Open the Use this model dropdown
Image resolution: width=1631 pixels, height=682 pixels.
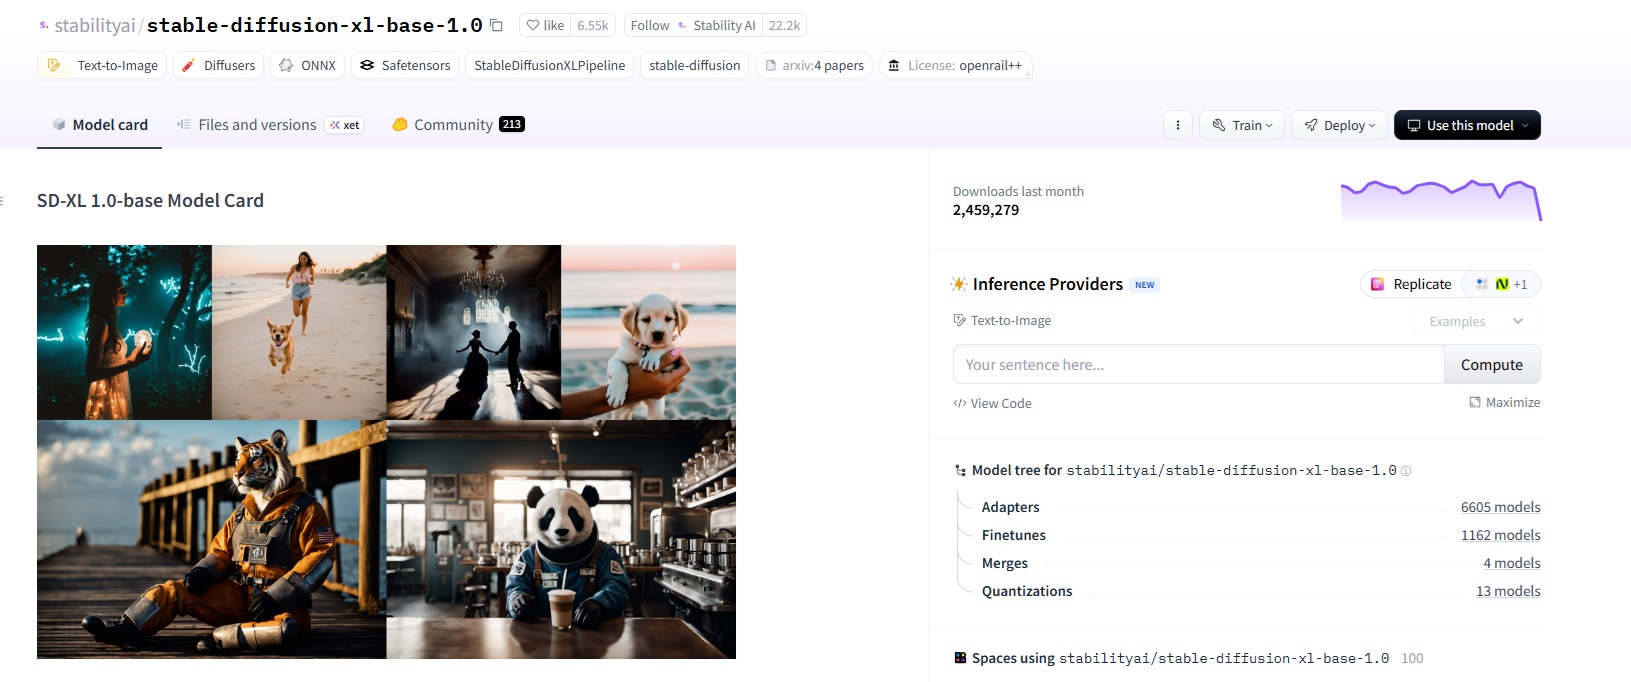pos(1467,125)
